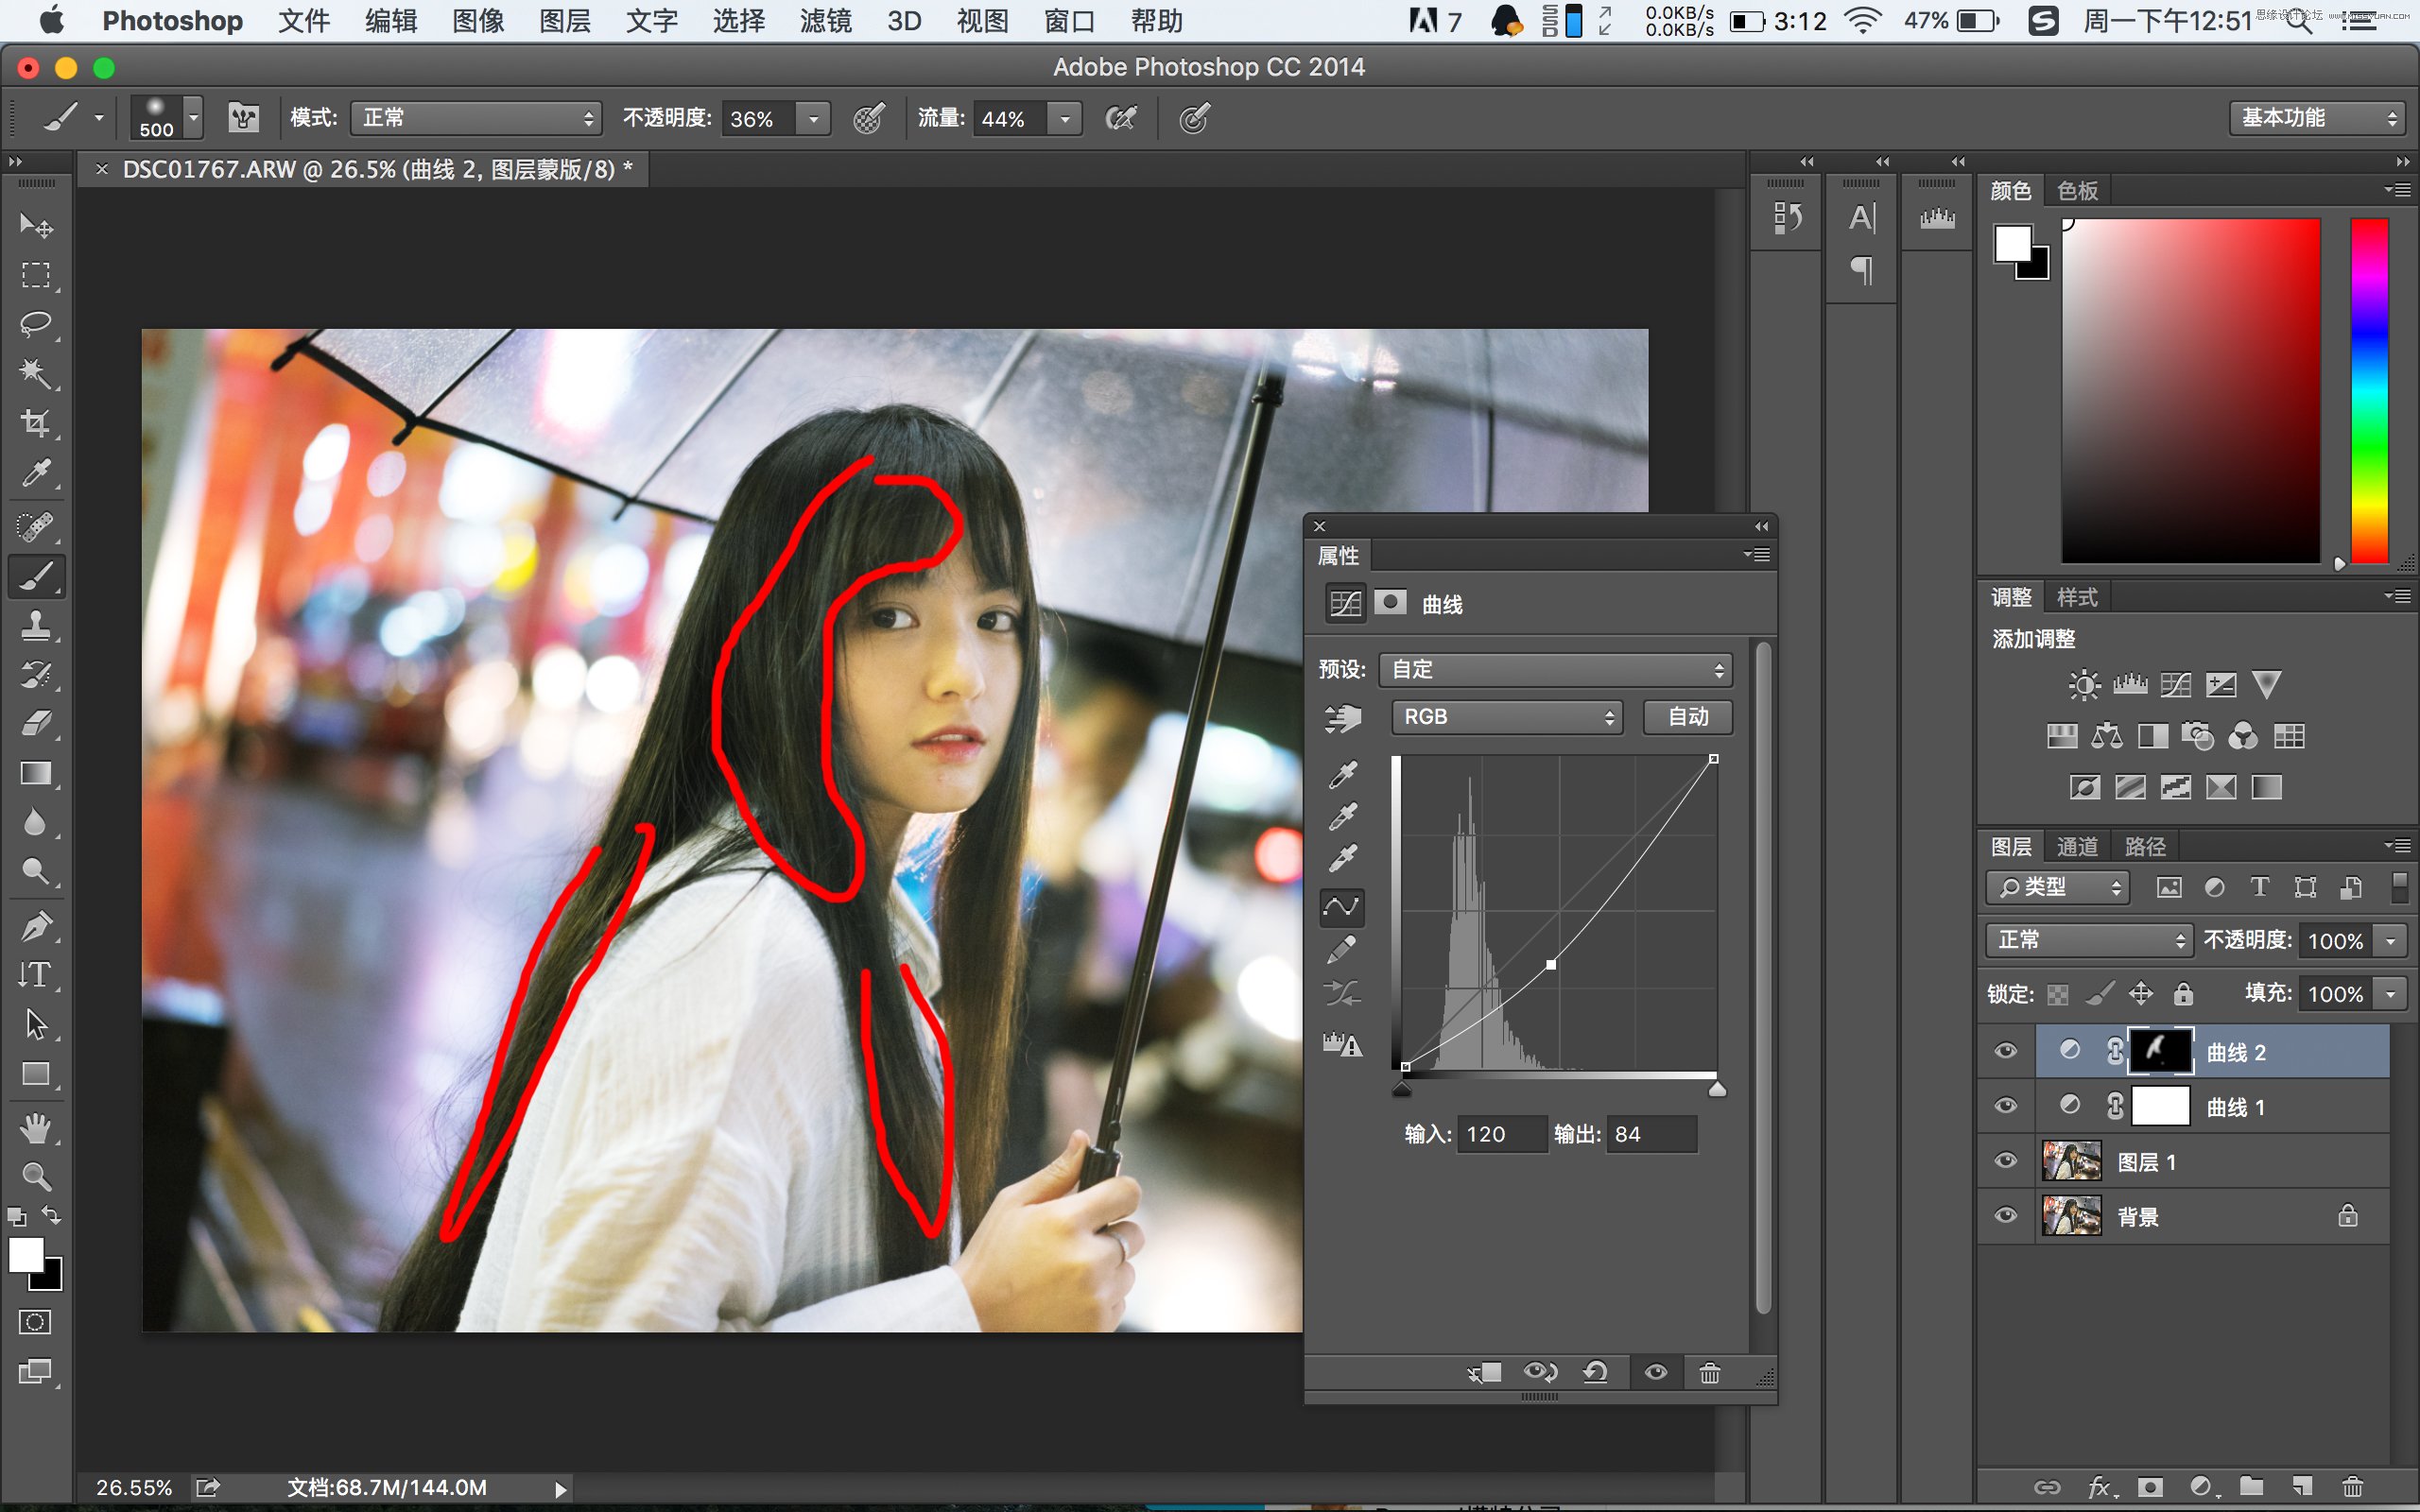Viewport: 2420px width, 1512px height.
Task: Expand the 预设 preset dropdown in Curves
Action: pos(1554,669)
